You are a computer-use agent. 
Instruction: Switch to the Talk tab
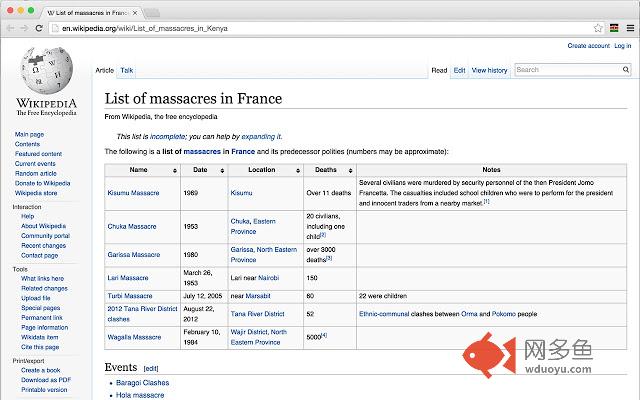coord(127,70)
